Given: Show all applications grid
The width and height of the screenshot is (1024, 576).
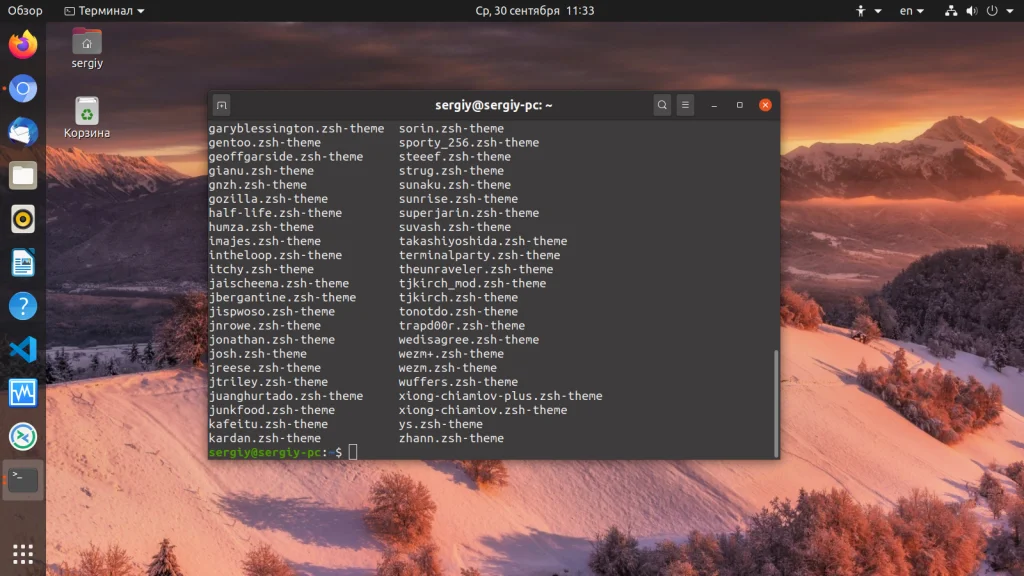Looking at the screenshot, I should (23, 554).
